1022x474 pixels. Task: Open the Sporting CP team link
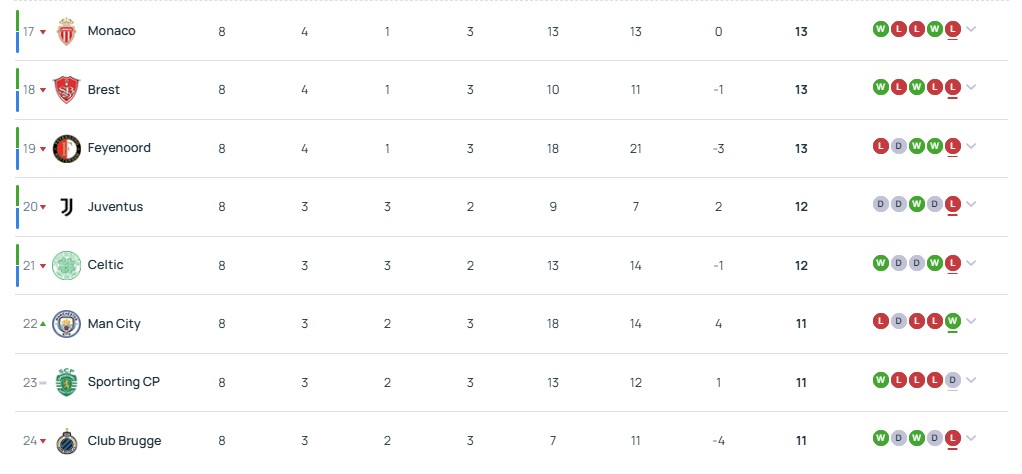[123, 382]
